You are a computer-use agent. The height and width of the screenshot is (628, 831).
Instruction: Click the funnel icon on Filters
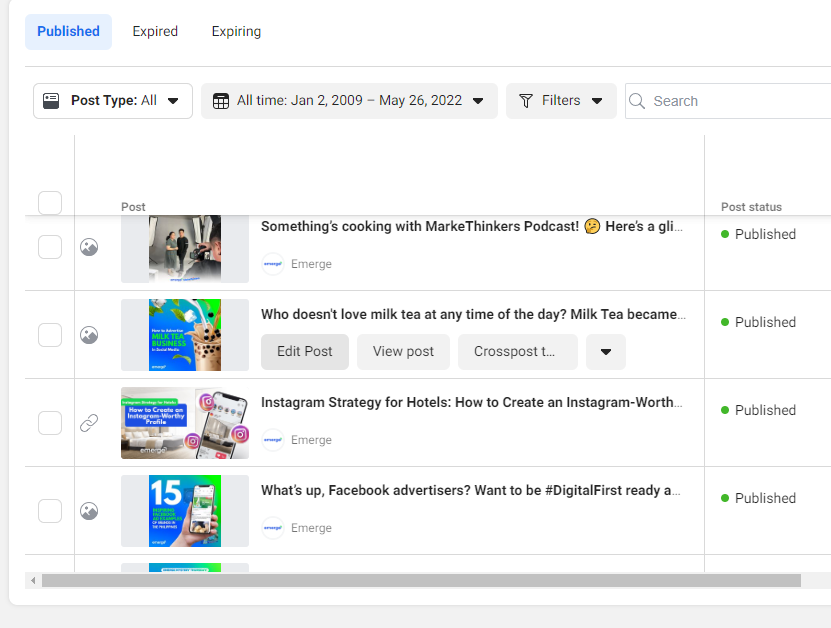click(x=526, y=101)
